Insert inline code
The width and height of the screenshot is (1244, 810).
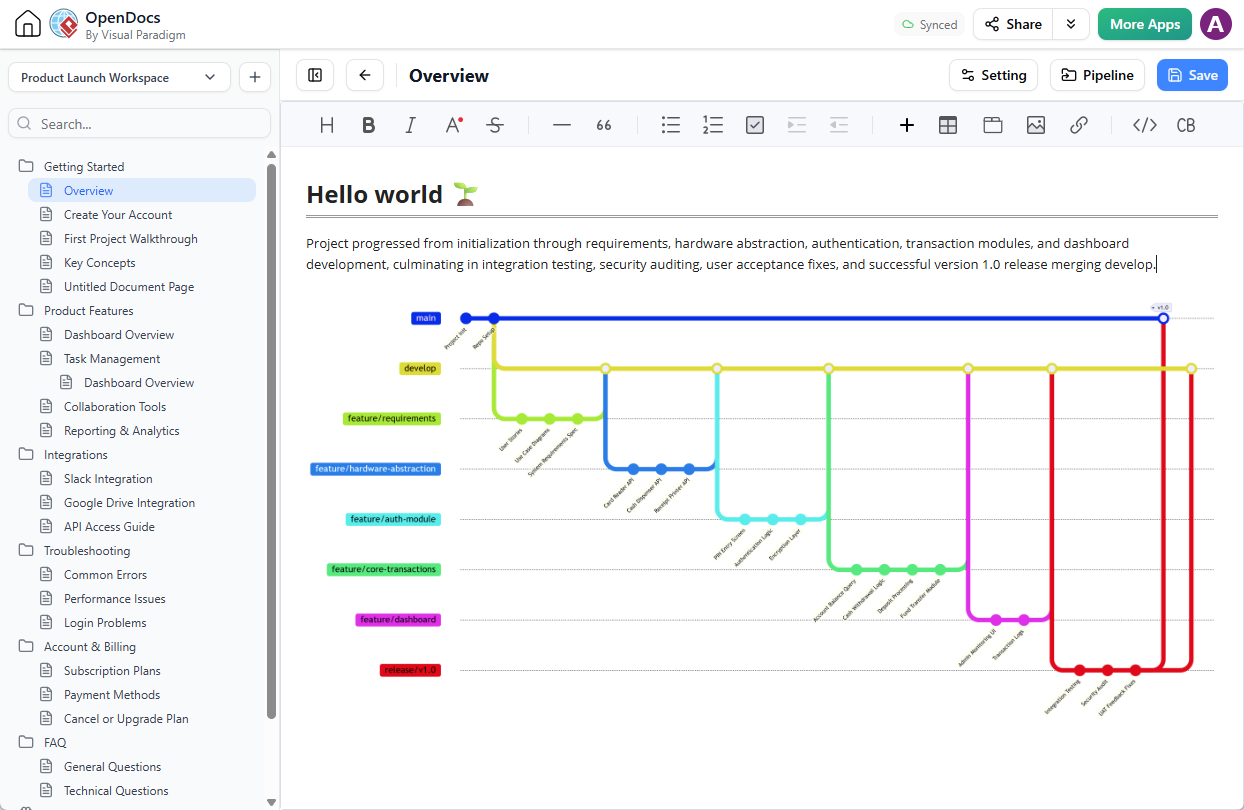click(x=1145, y=125)
